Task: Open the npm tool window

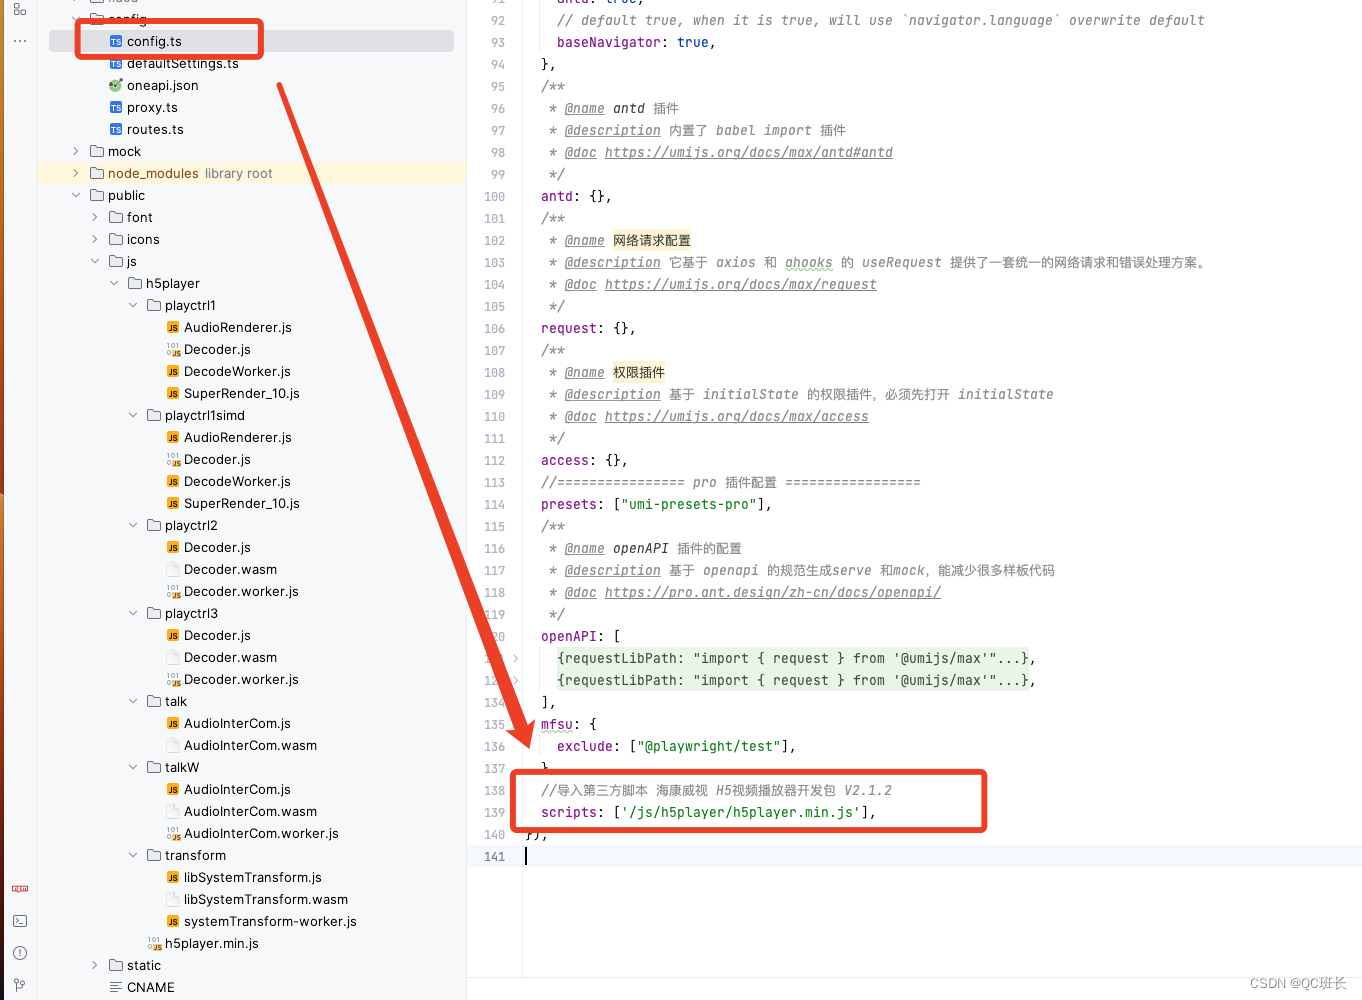Action: (19, 888)
